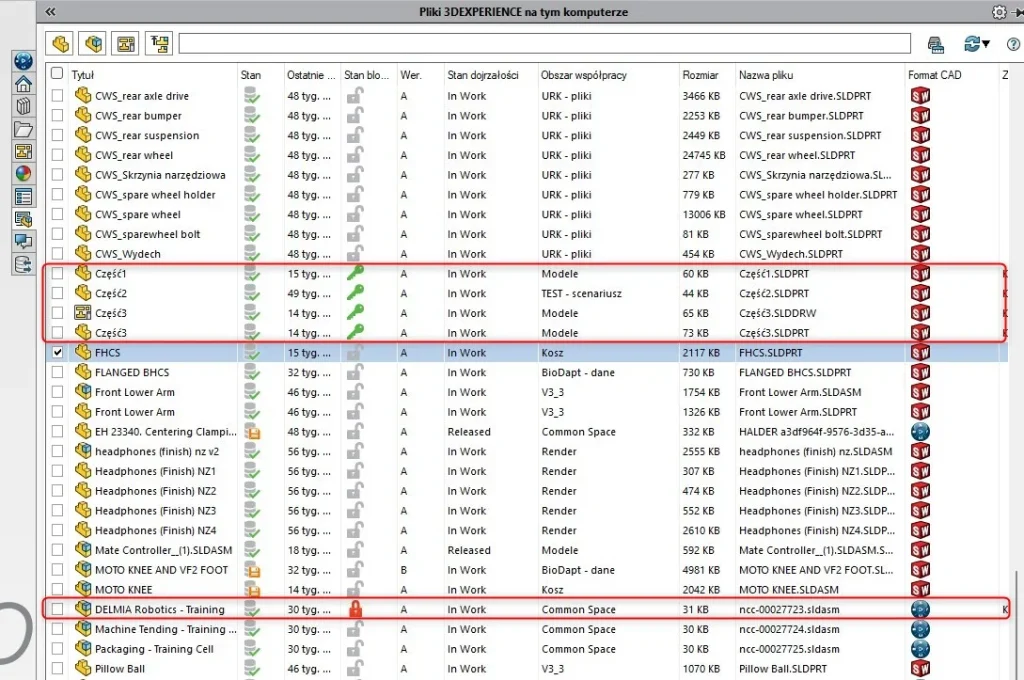Click the 24745 KB size cell

(x=704, y=155)
